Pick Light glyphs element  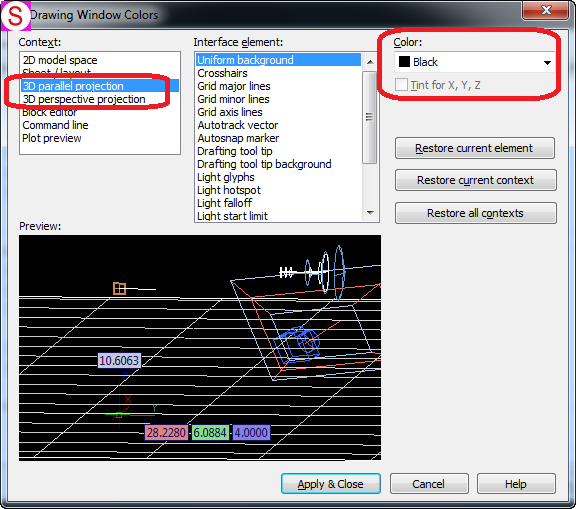(278, 177)
